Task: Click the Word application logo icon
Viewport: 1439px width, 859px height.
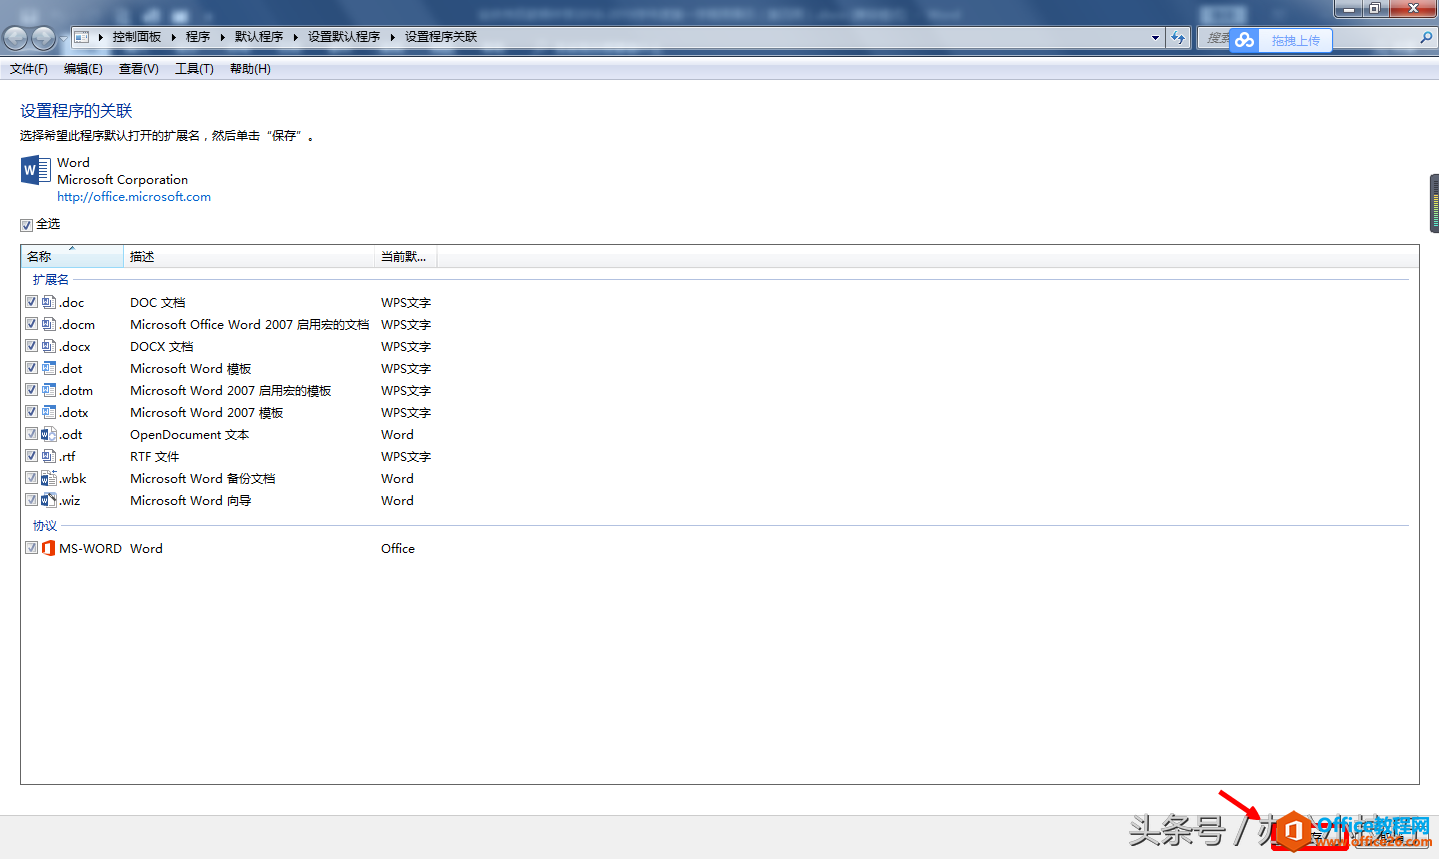Action: pyautogui.click(x=35, y=170)
